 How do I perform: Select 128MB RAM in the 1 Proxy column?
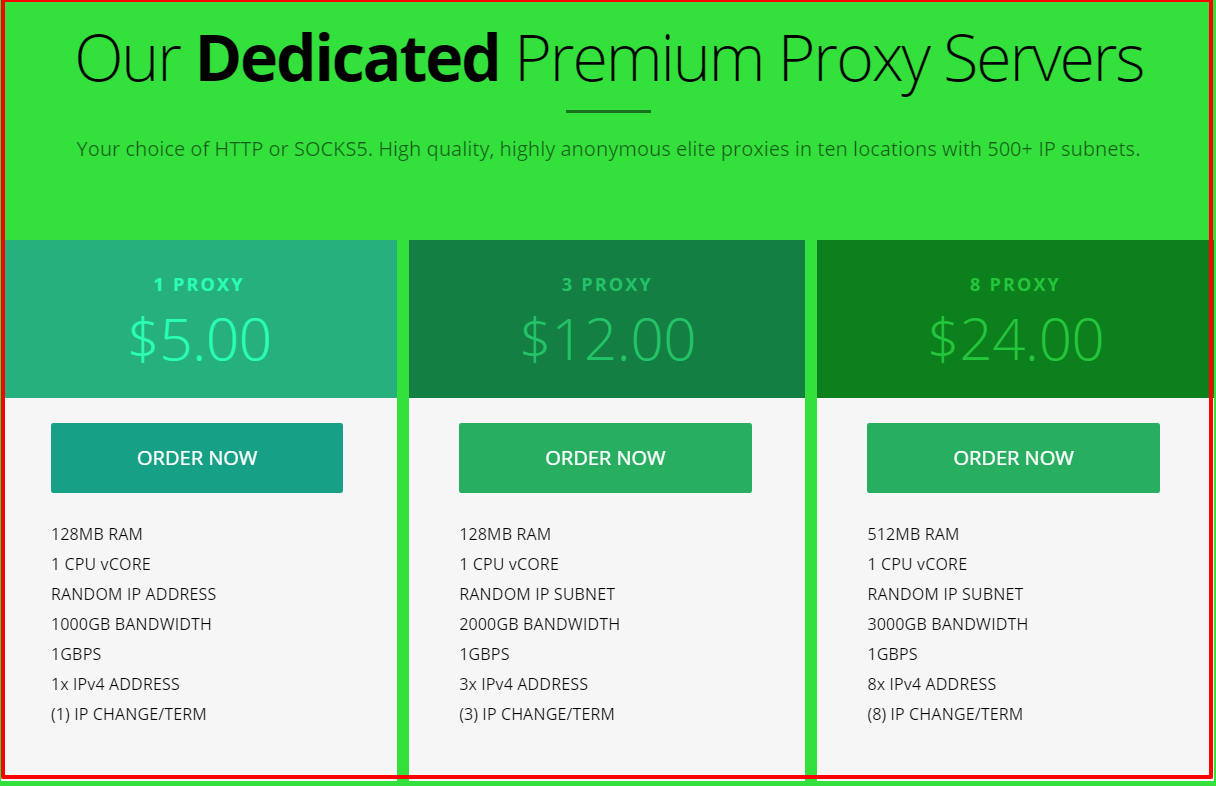[95, 533]
